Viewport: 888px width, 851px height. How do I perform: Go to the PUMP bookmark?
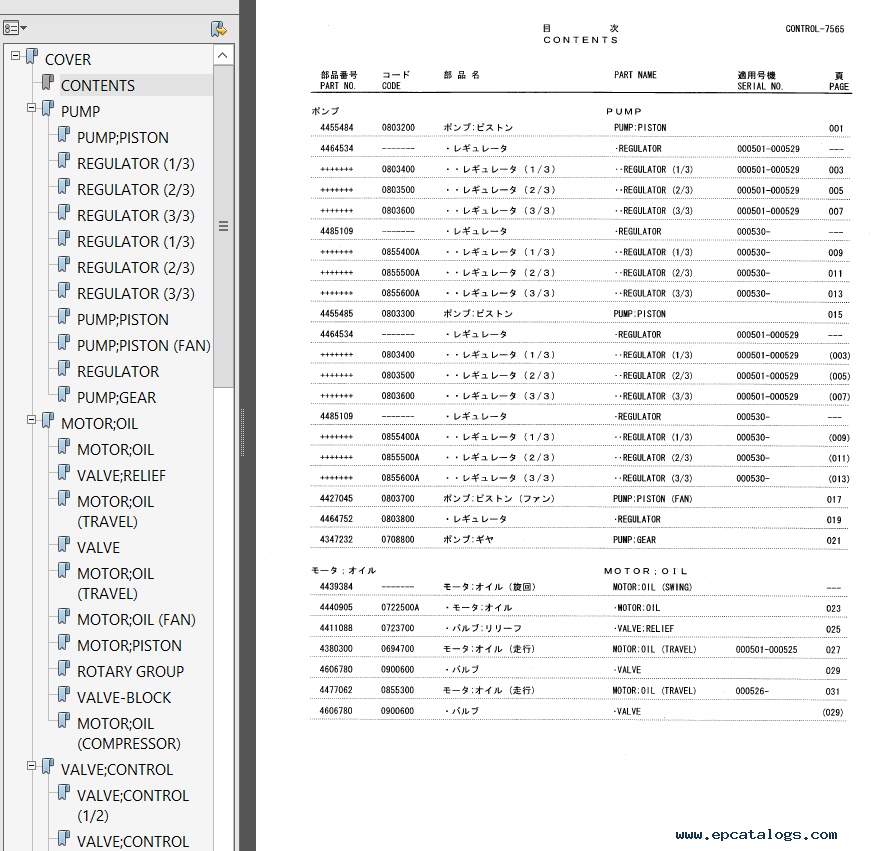point(80,112)
